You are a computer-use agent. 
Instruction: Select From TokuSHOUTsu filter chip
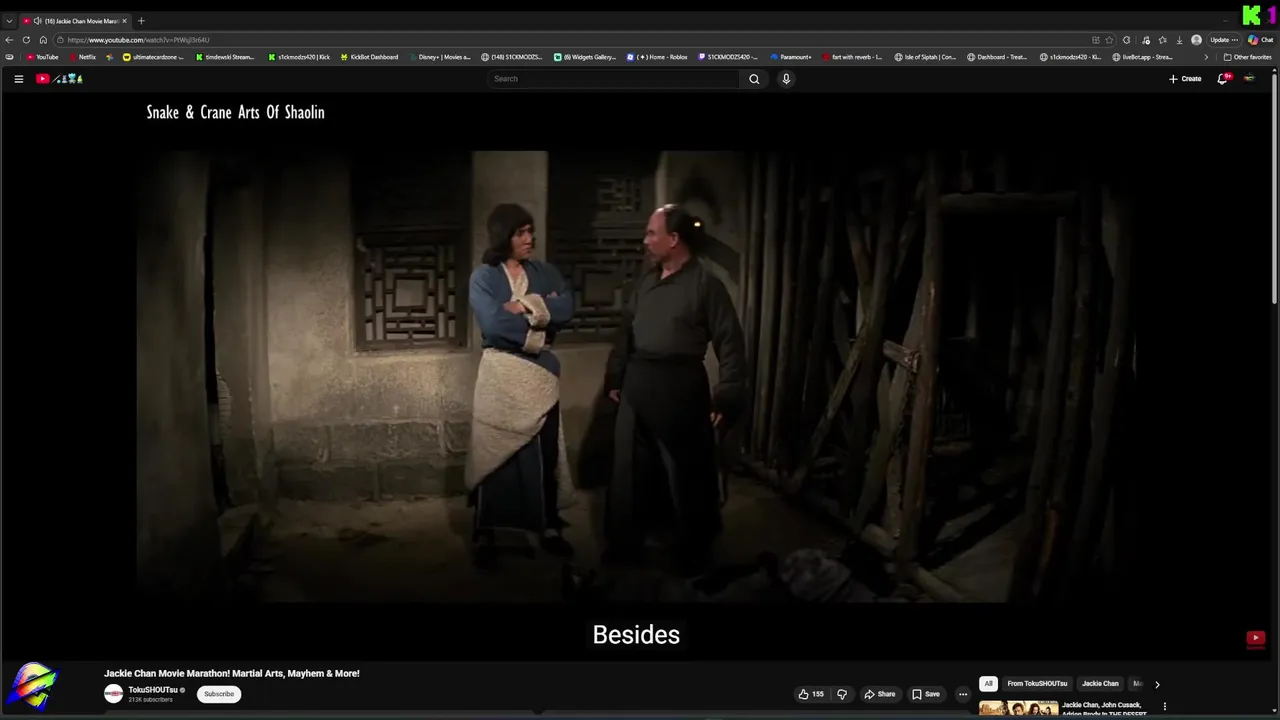pos(1037,684)
